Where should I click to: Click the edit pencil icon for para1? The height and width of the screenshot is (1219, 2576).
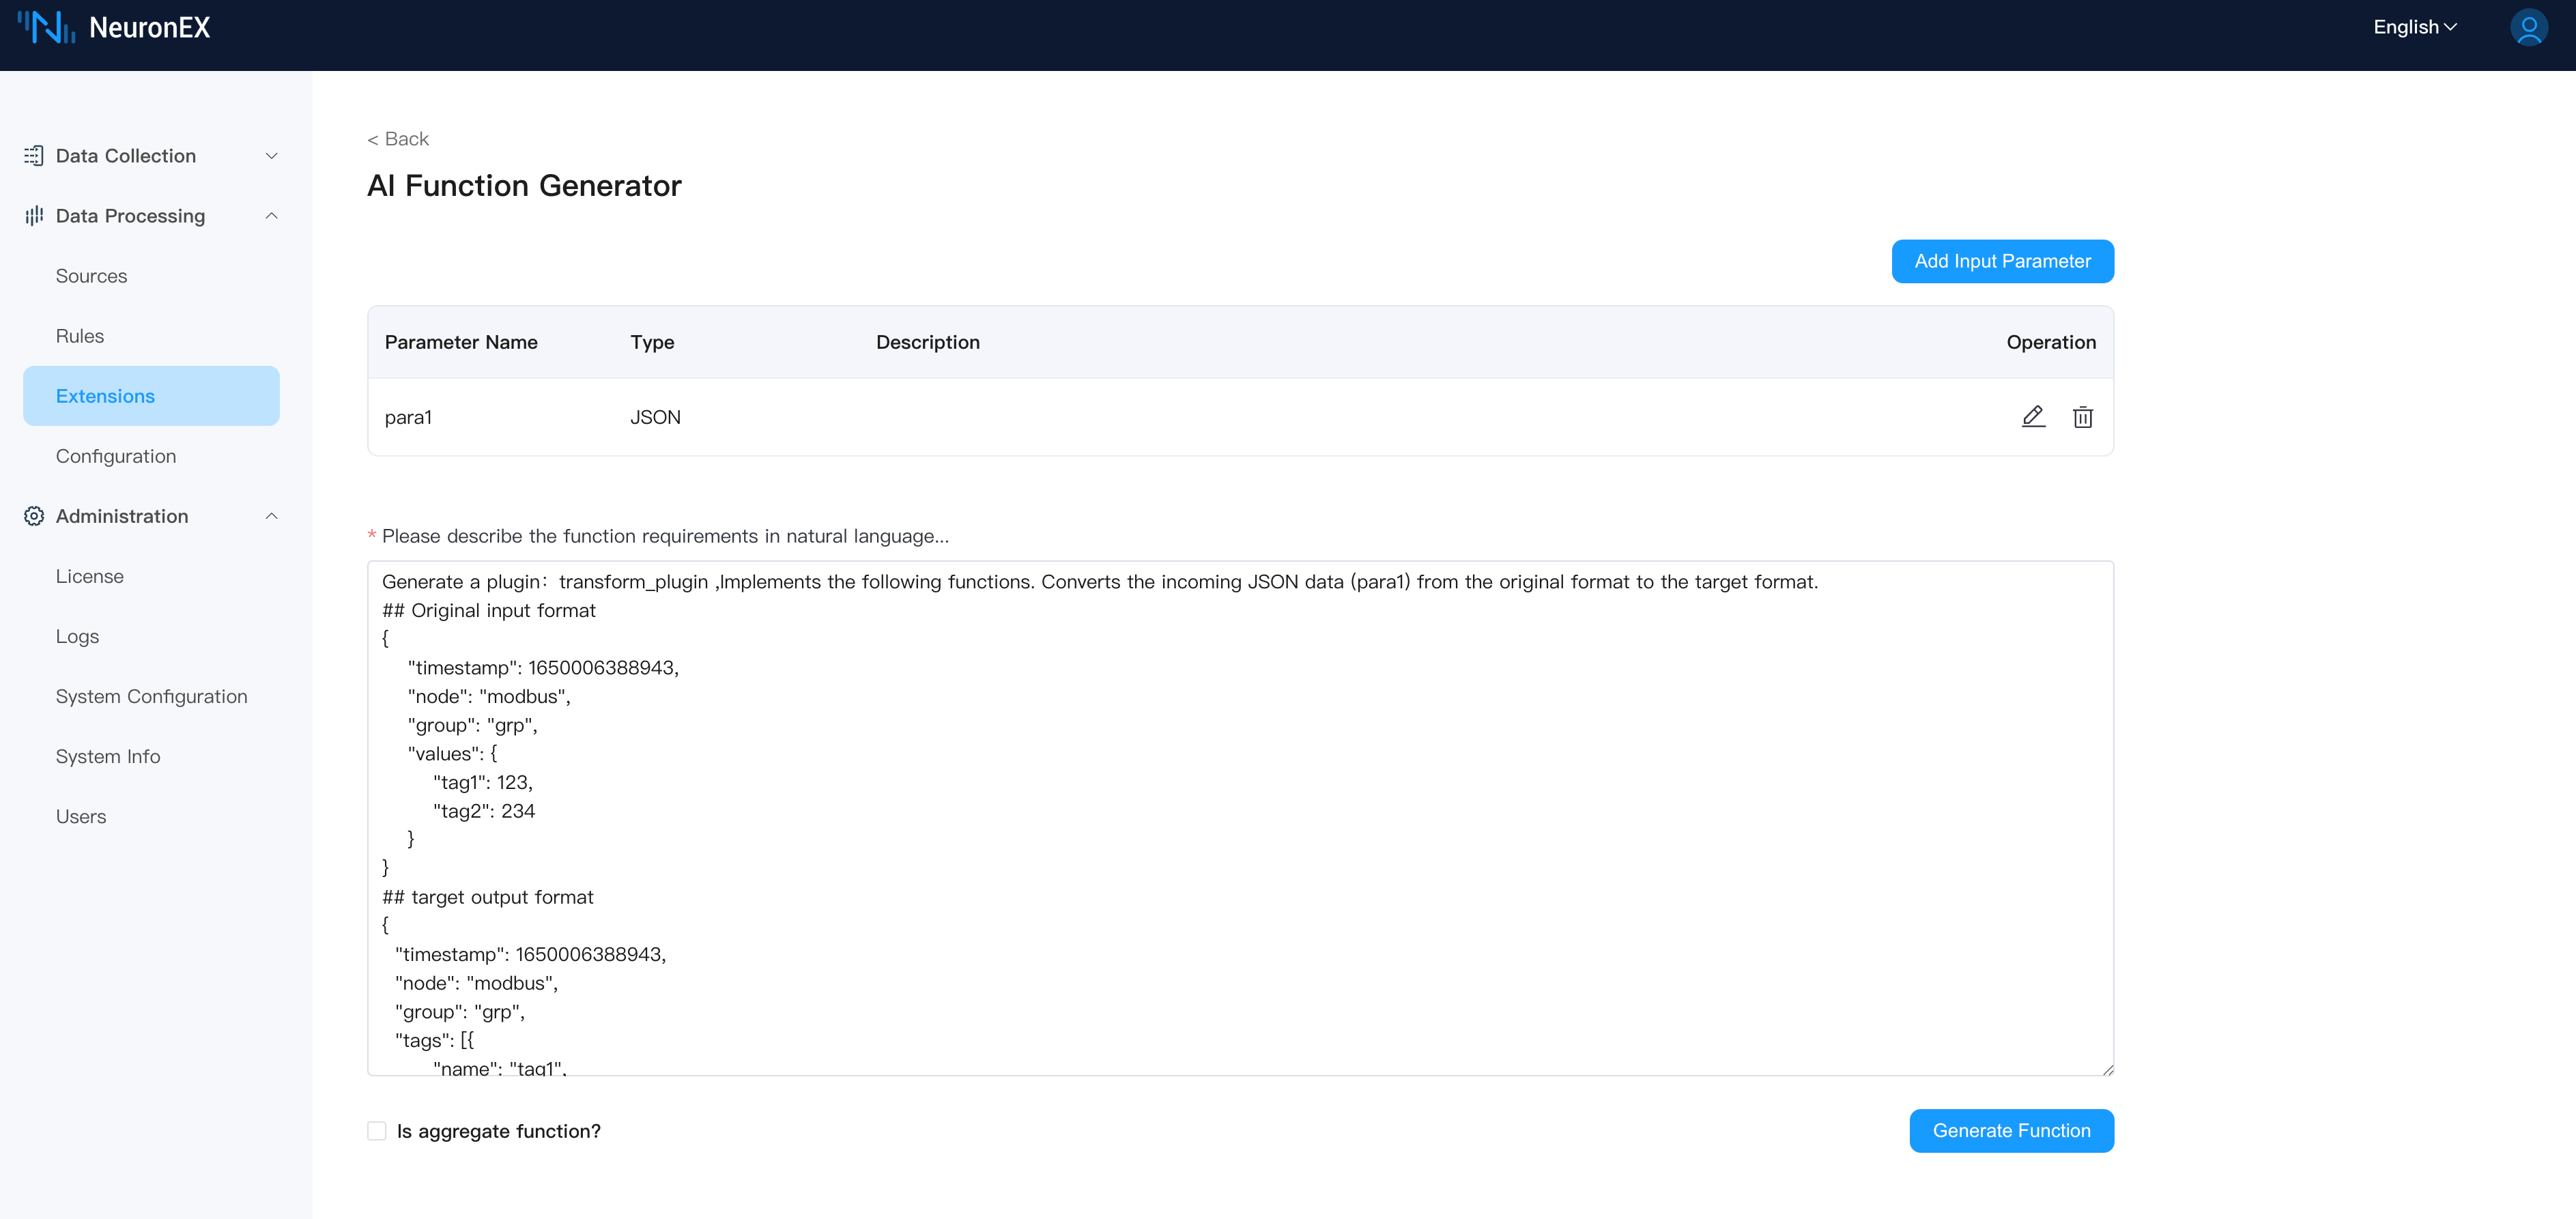click(2033, 417)
